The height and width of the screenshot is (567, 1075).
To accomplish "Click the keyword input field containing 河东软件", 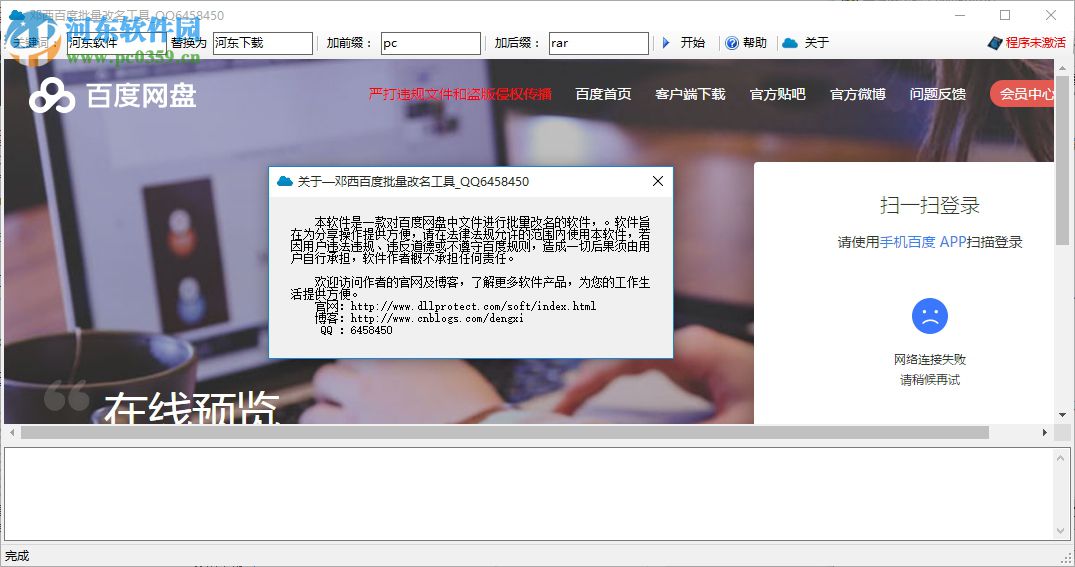I will (117, 43).
